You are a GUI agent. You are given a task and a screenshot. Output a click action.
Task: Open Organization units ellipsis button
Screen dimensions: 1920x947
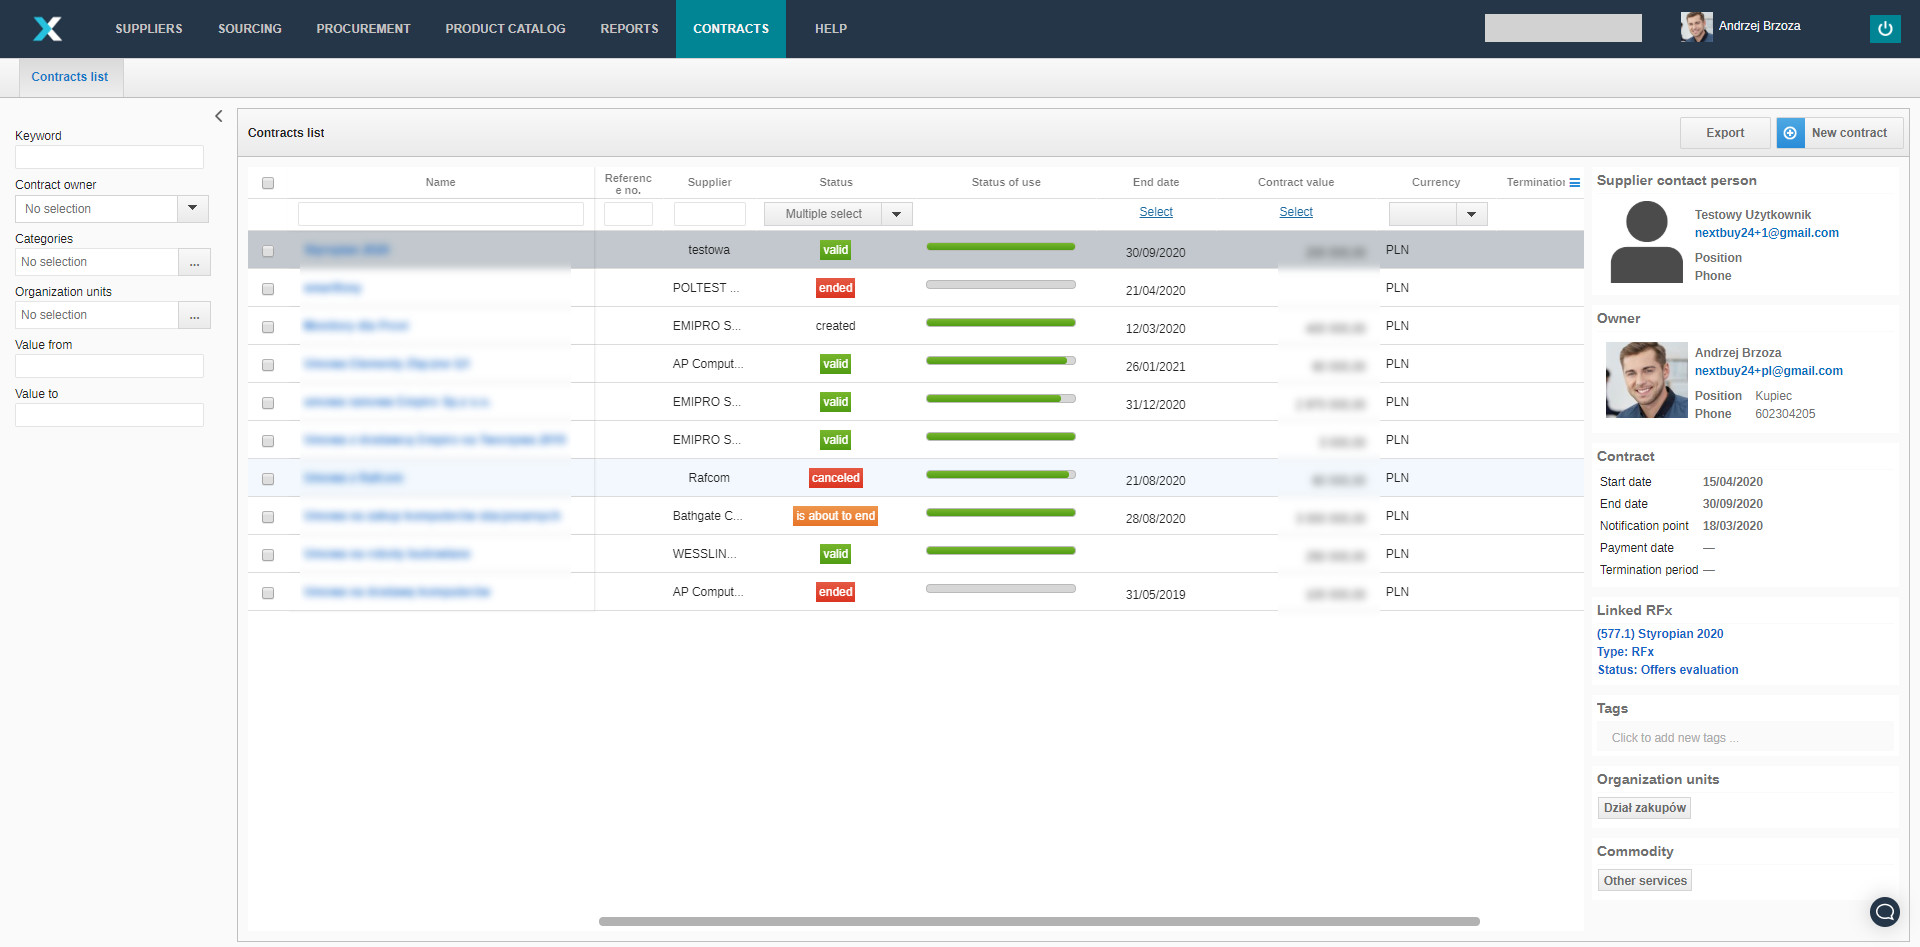click(194, 315)
